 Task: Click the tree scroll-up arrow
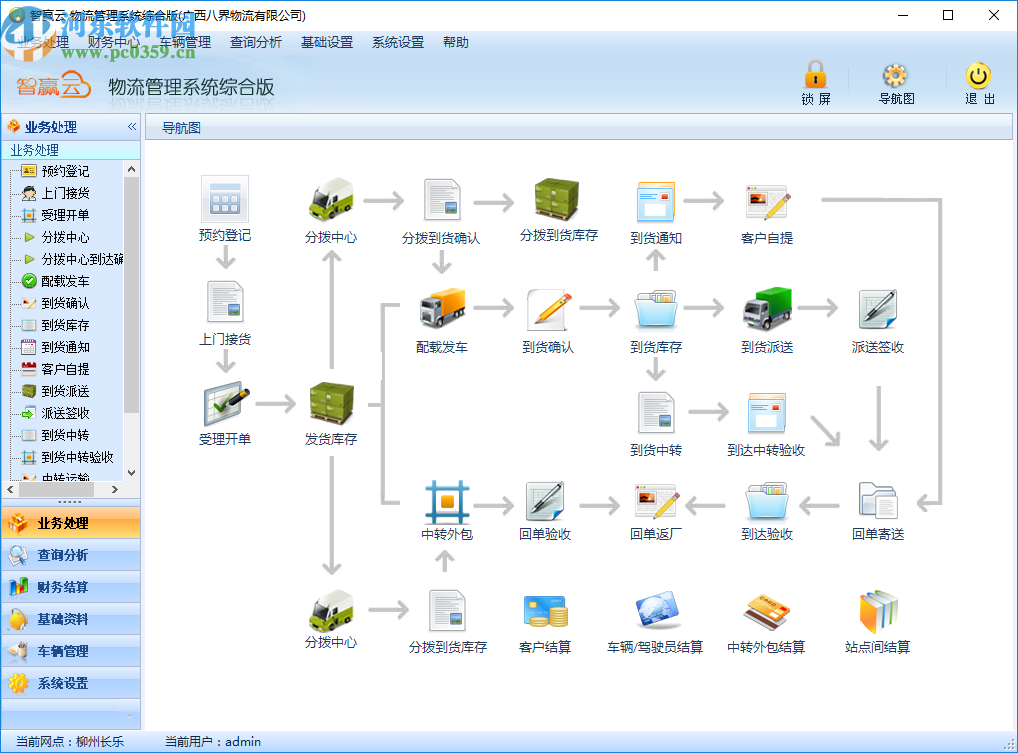click(131, 169)
